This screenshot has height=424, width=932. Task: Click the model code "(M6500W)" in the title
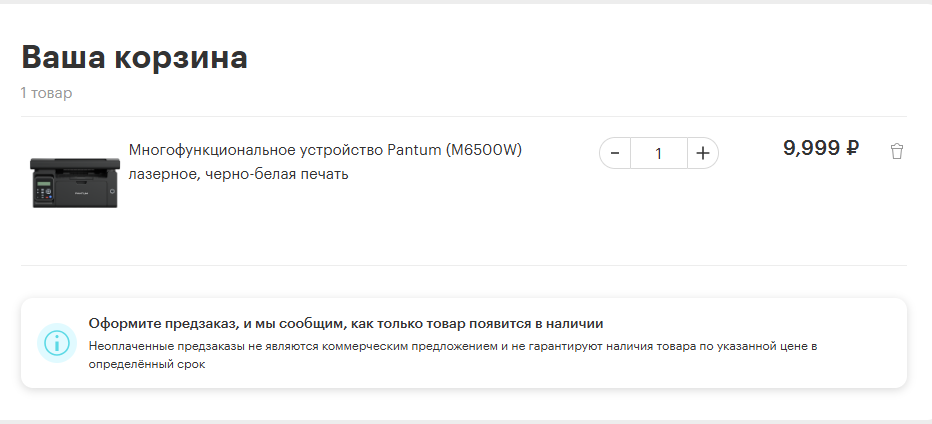(x=484, y=150)
